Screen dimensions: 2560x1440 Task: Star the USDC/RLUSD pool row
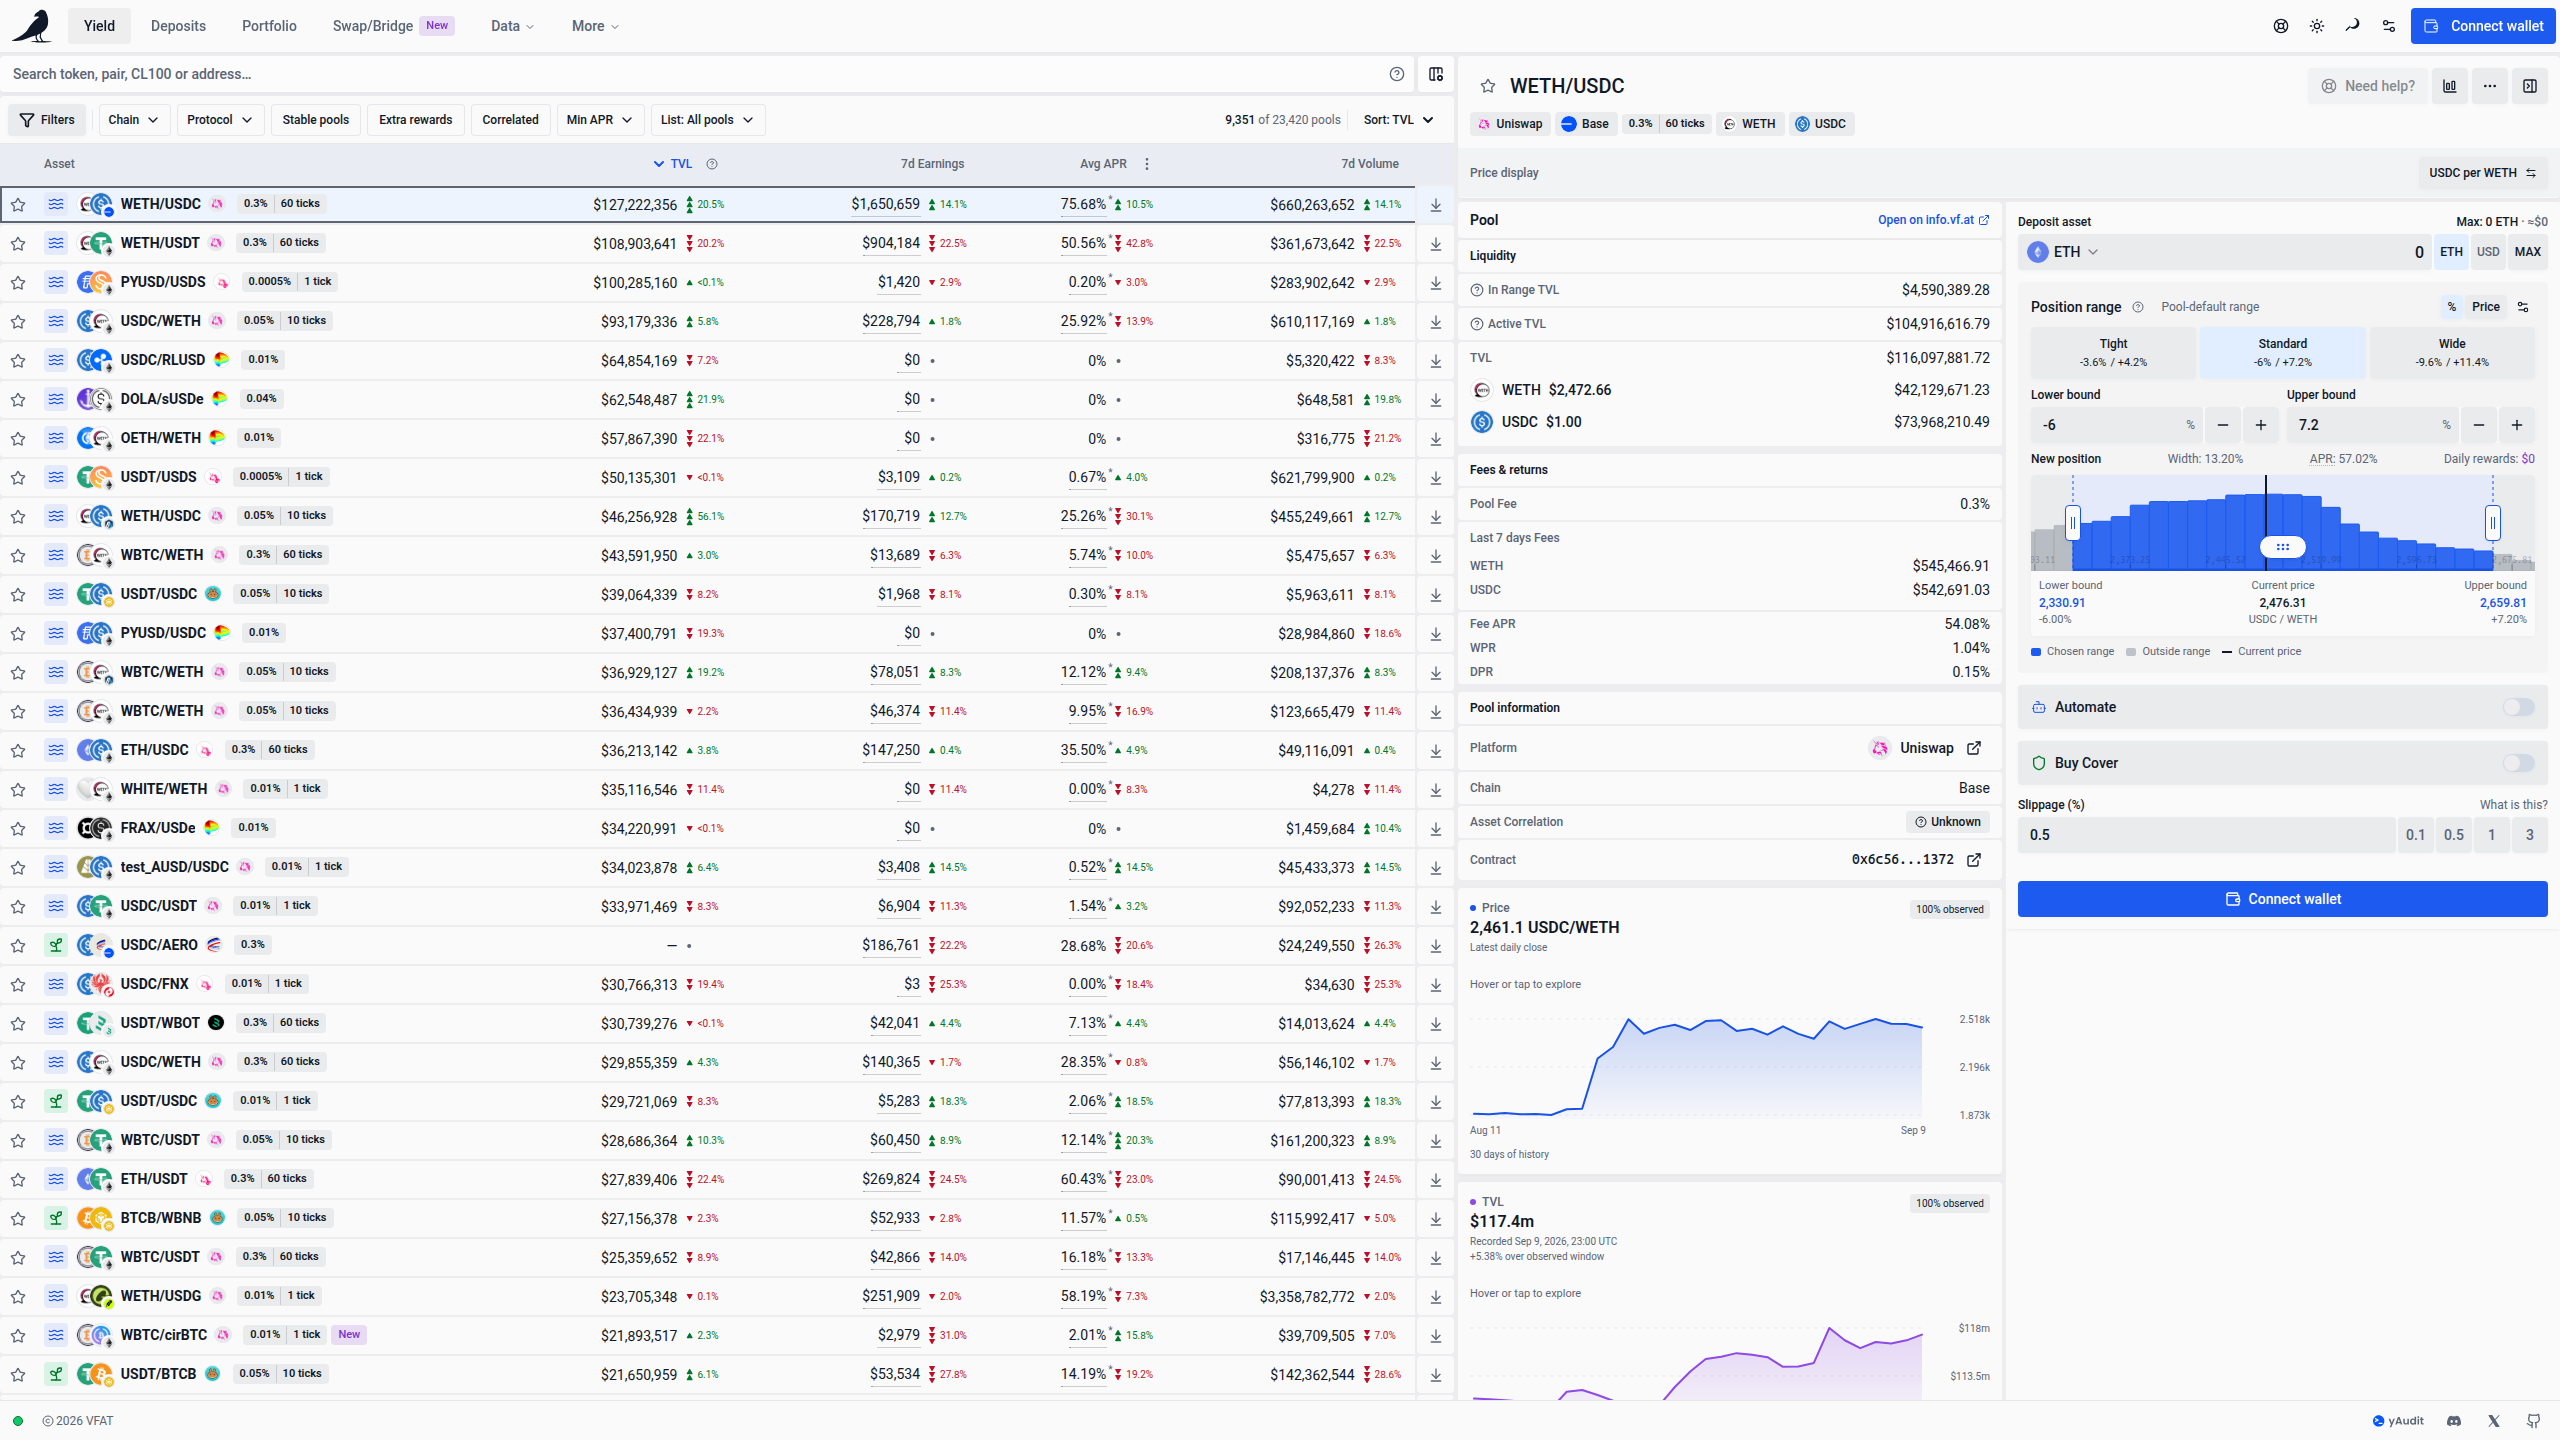(18, 360)
